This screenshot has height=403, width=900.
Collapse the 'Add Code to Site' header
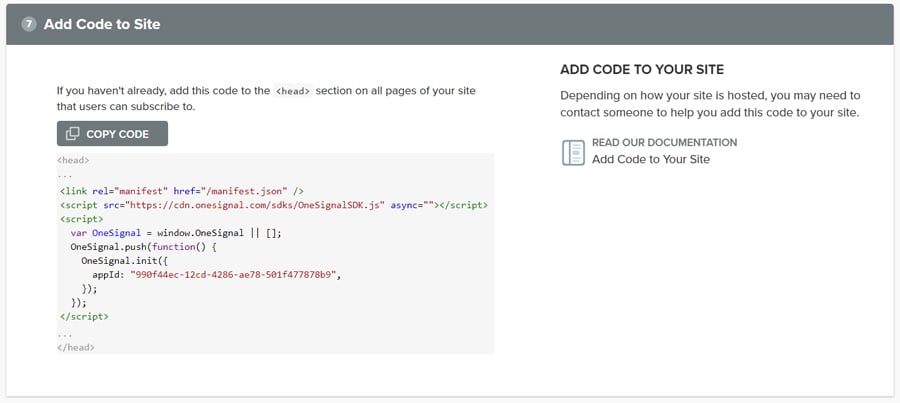click(x=449, y=24)
